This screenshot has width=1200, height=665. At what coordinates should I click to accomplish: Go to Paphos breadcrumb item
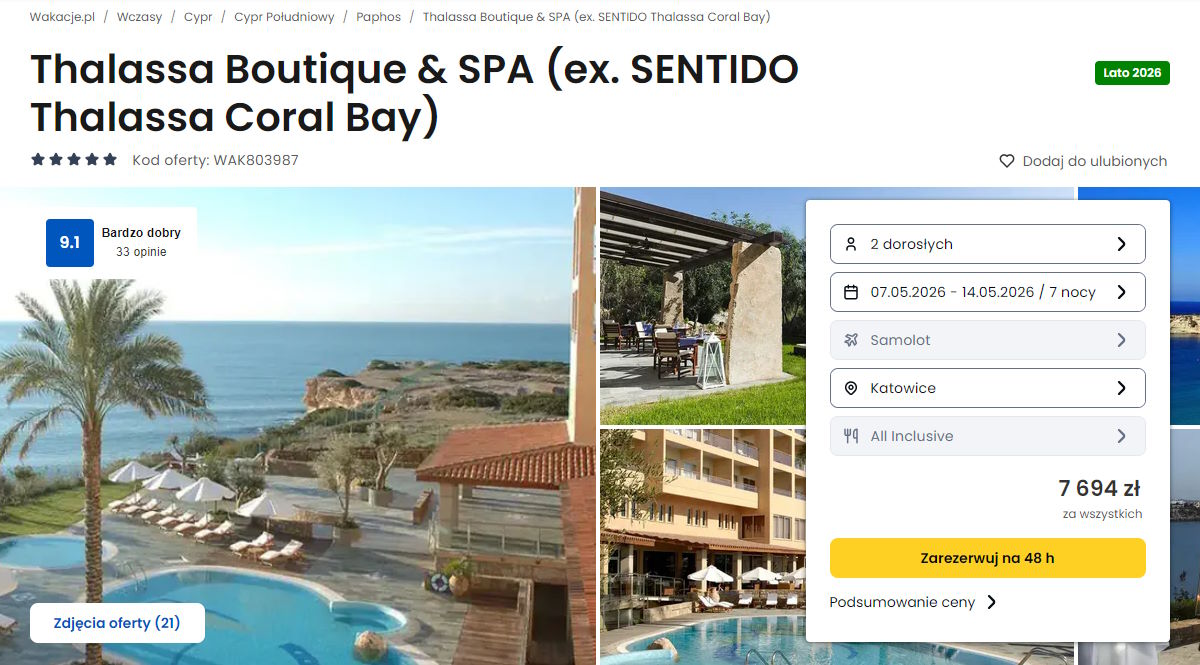(378, 17)
